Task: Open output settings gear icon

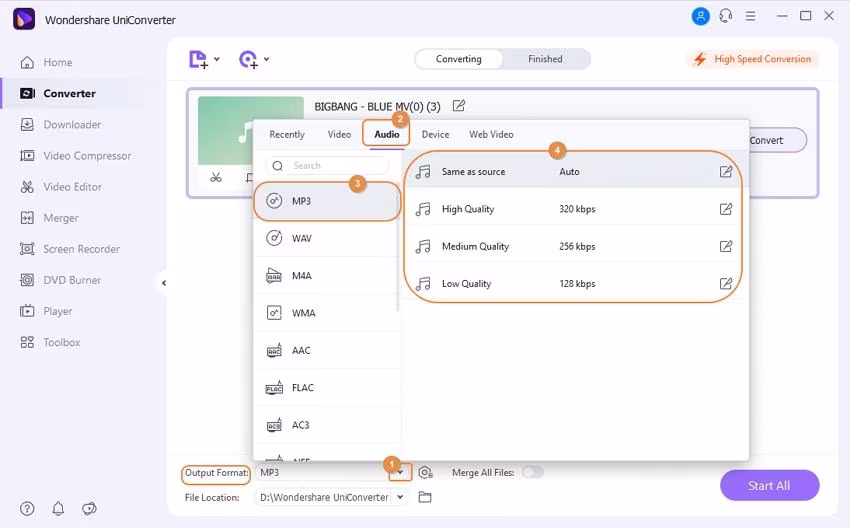Action: pos(426,473)
